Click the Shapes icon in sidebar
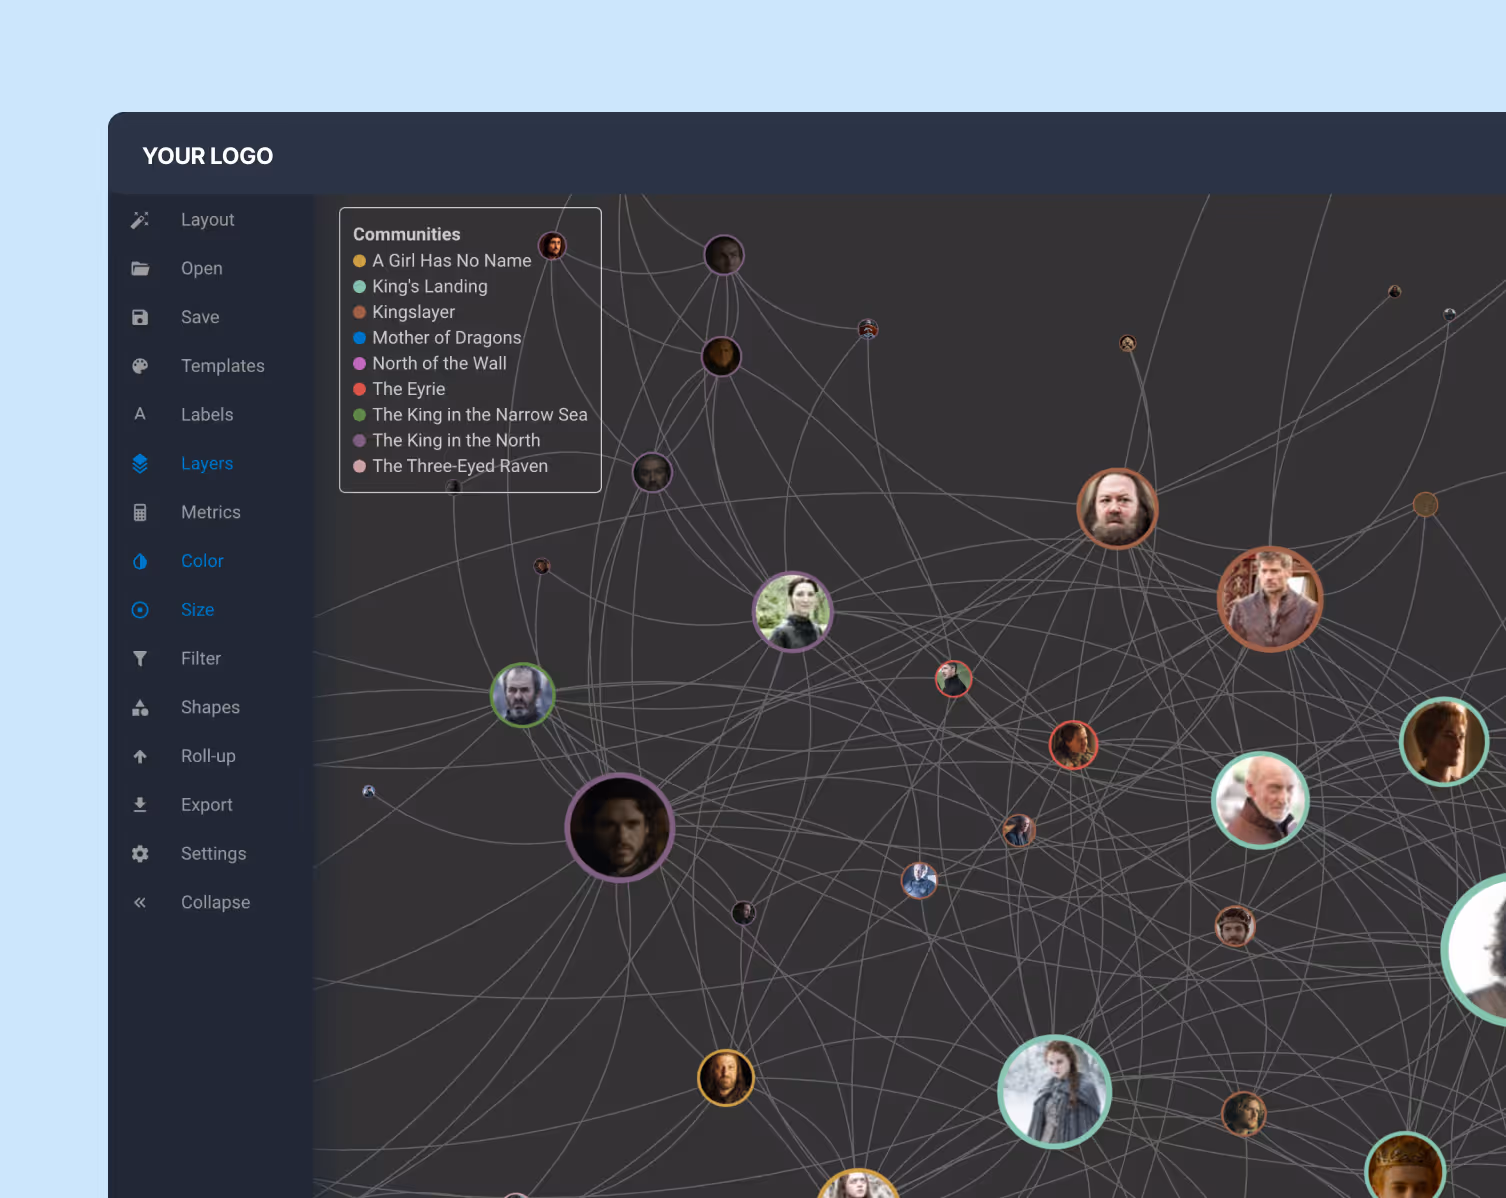This screenshot has height=1198, width=1506. pyautogui.click(x=140, y=707)
